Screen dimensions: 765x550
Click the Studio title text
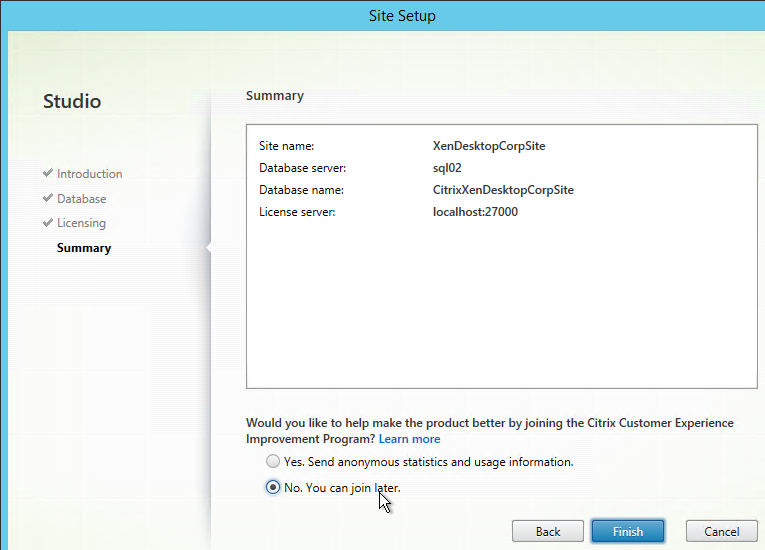point(72,102)
